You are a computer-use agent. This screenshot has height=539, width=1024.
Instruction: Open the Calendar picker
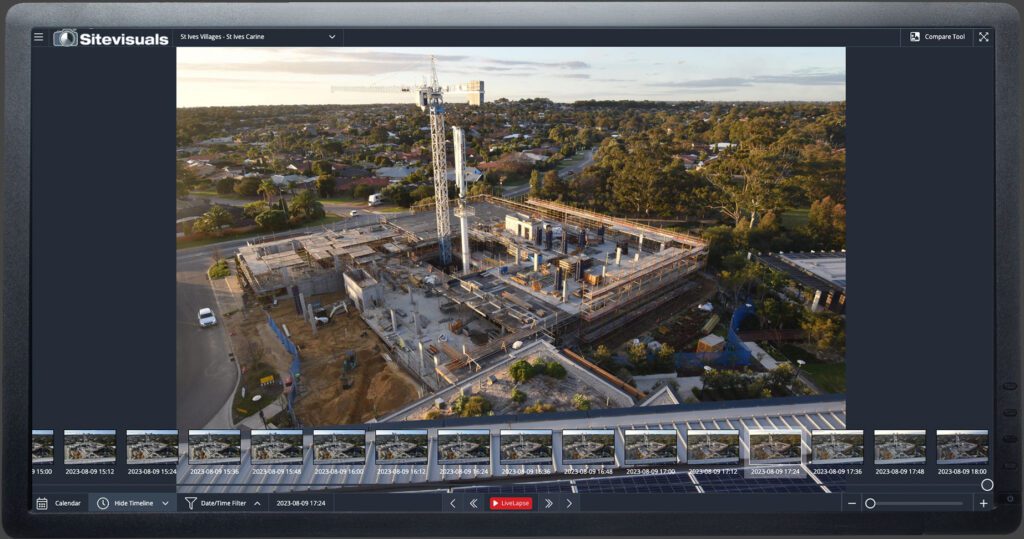coord(59,503)
